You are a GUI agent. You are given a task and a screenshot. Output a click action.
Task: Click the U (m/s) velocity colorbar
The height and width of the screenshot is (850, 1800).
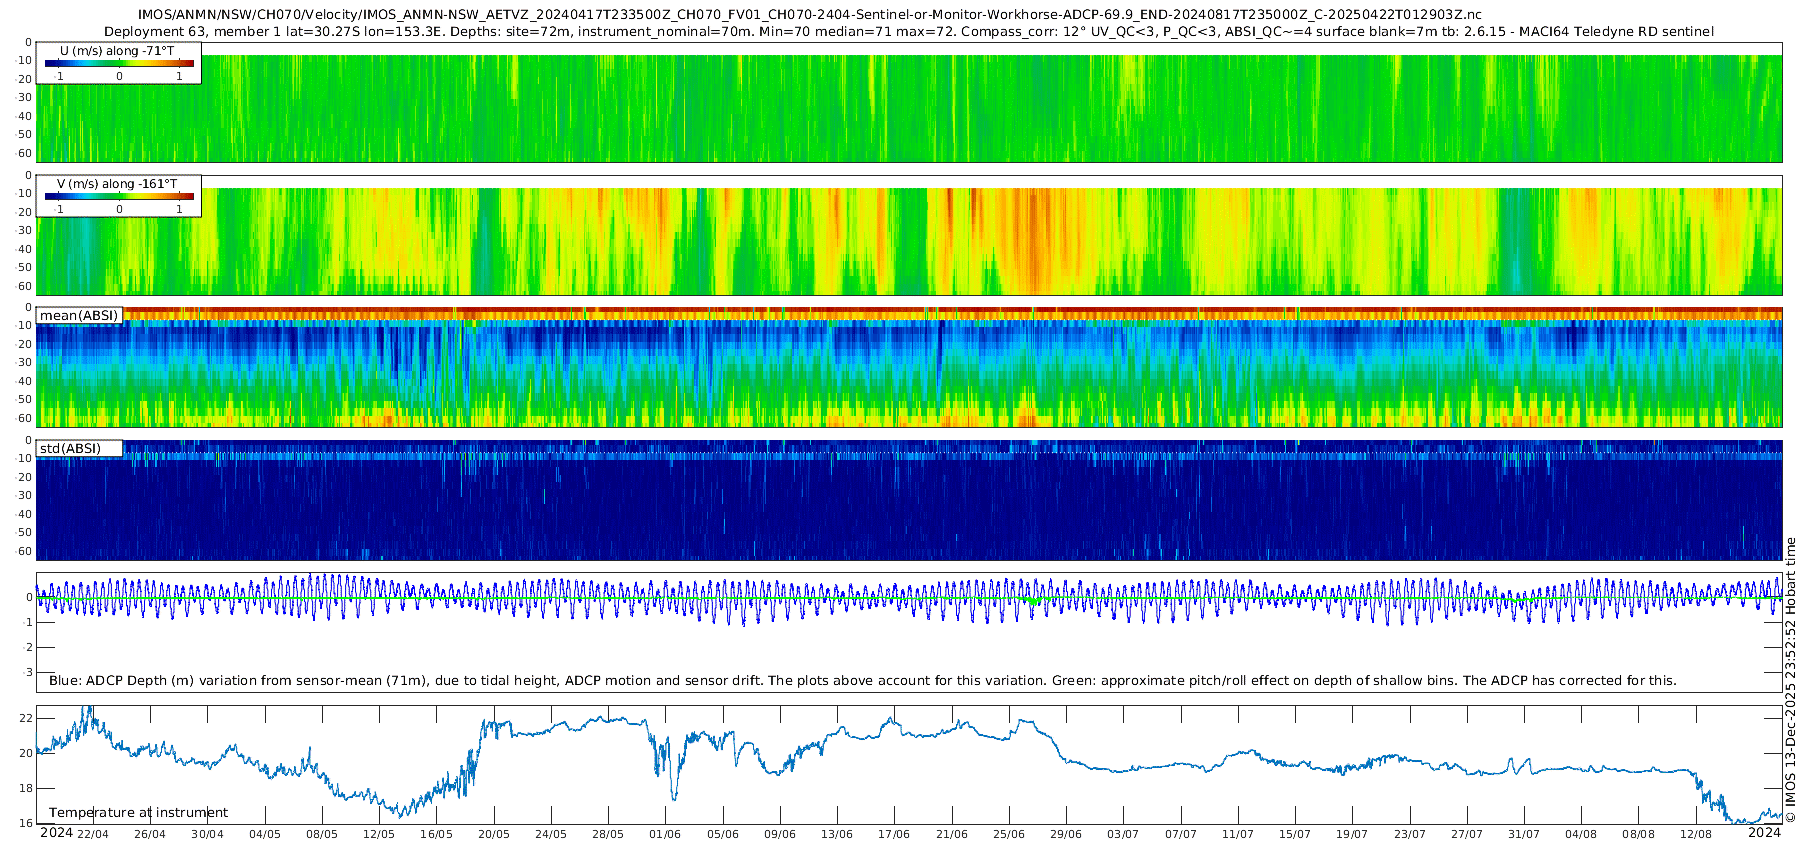pos(119,64)
